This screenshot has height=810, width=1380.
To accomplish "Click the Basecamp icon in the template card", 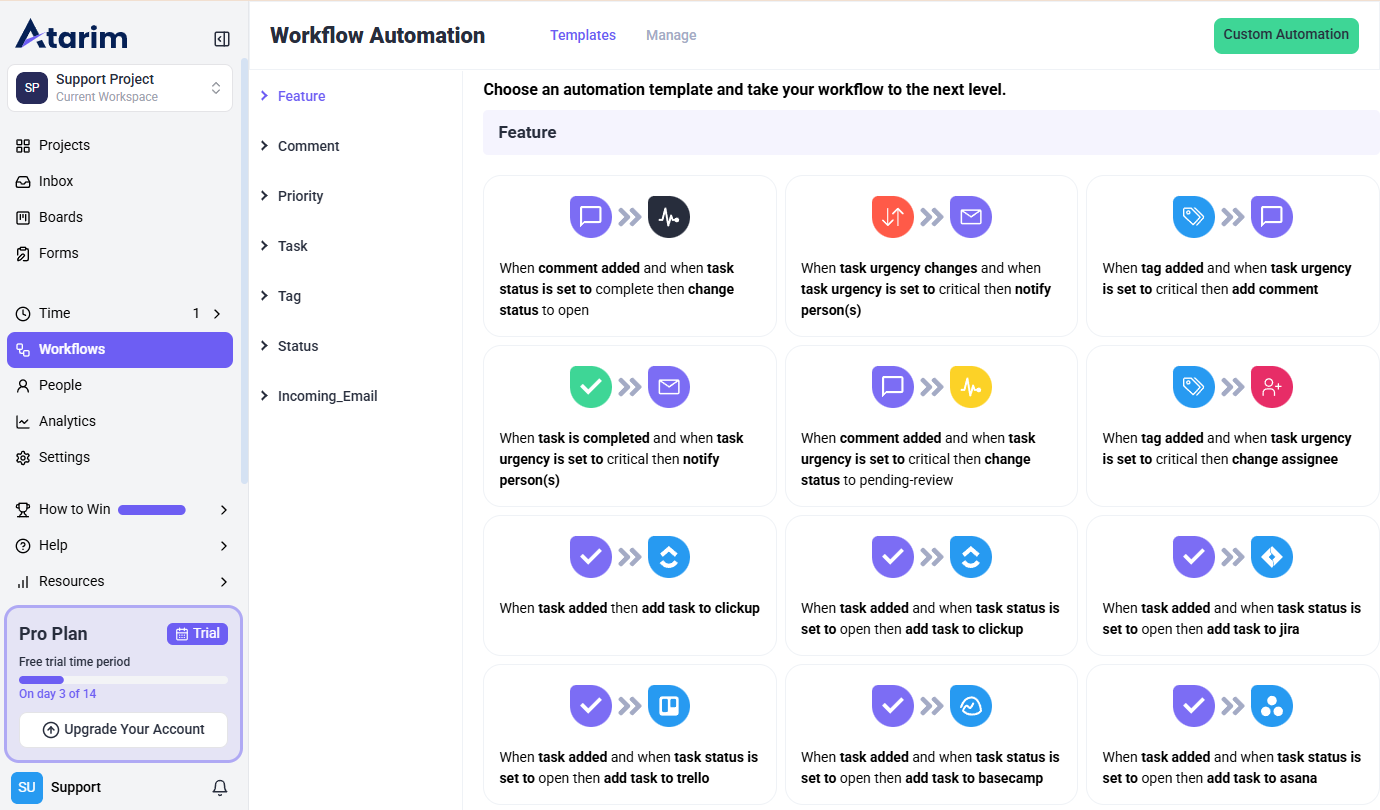I will pyautogui.click(x=970, y=706).
